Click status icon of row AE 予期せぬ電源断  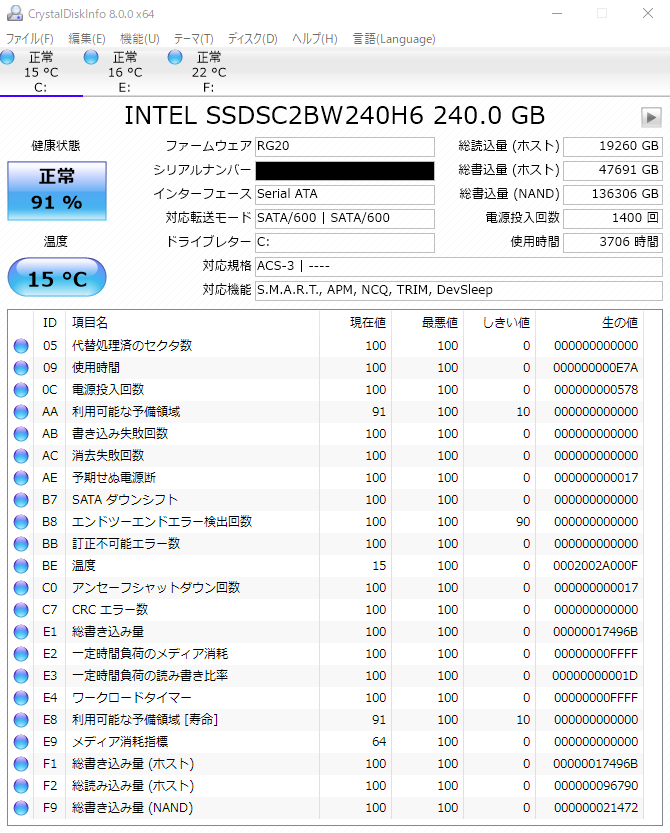pyautogui.click(x=21, y=478)
